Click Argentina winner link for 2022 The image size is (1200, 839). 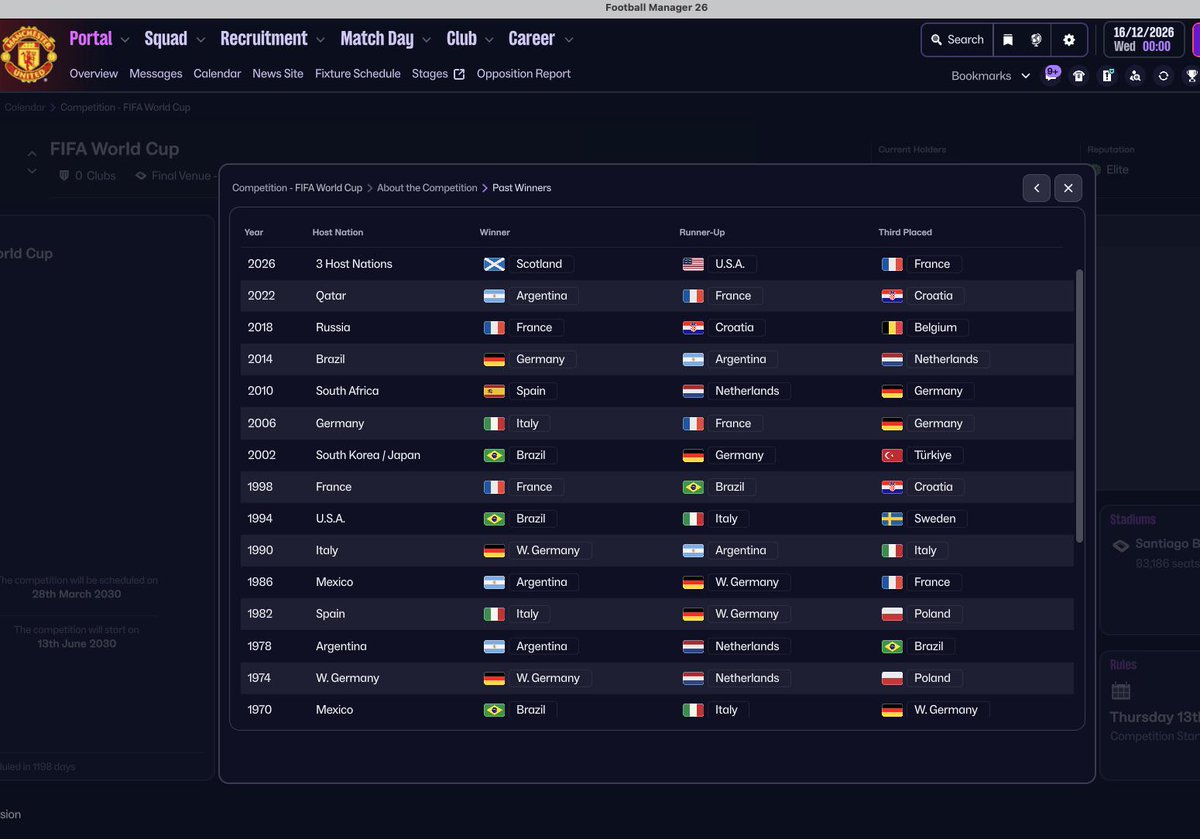point(541,296)
